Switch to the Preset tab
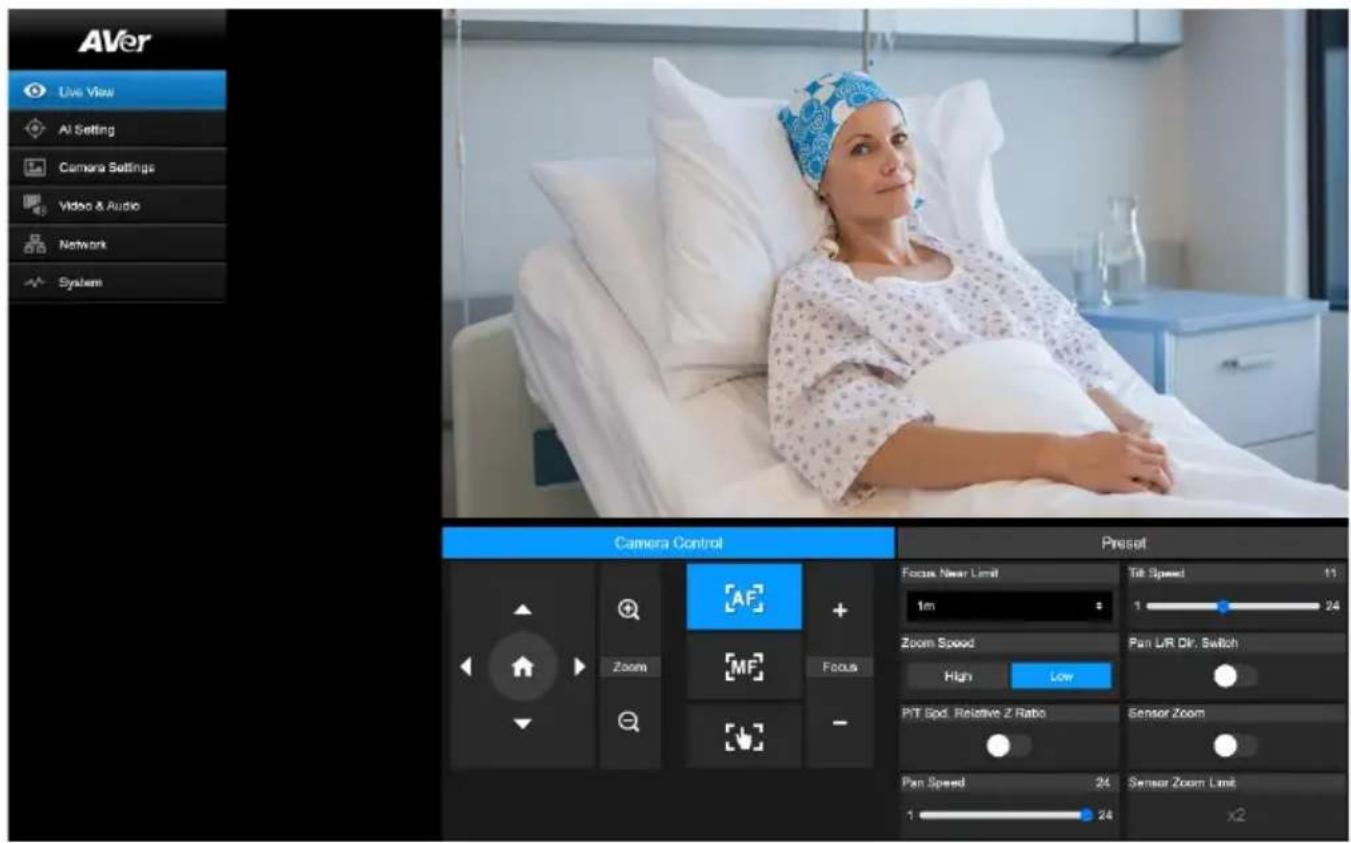 pos(1123,543)
